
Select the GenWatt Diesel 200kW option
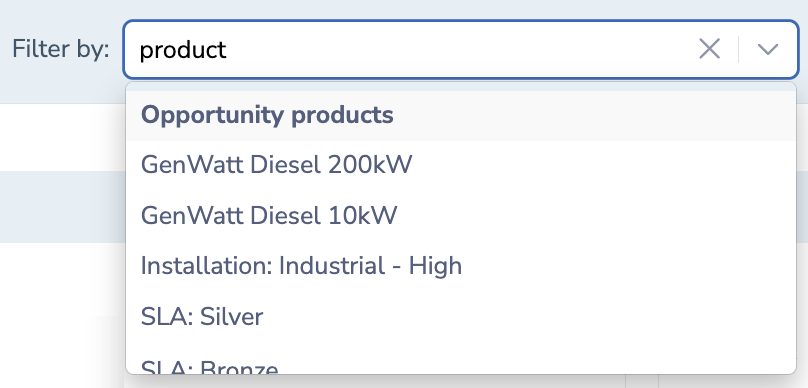(461, 165)
